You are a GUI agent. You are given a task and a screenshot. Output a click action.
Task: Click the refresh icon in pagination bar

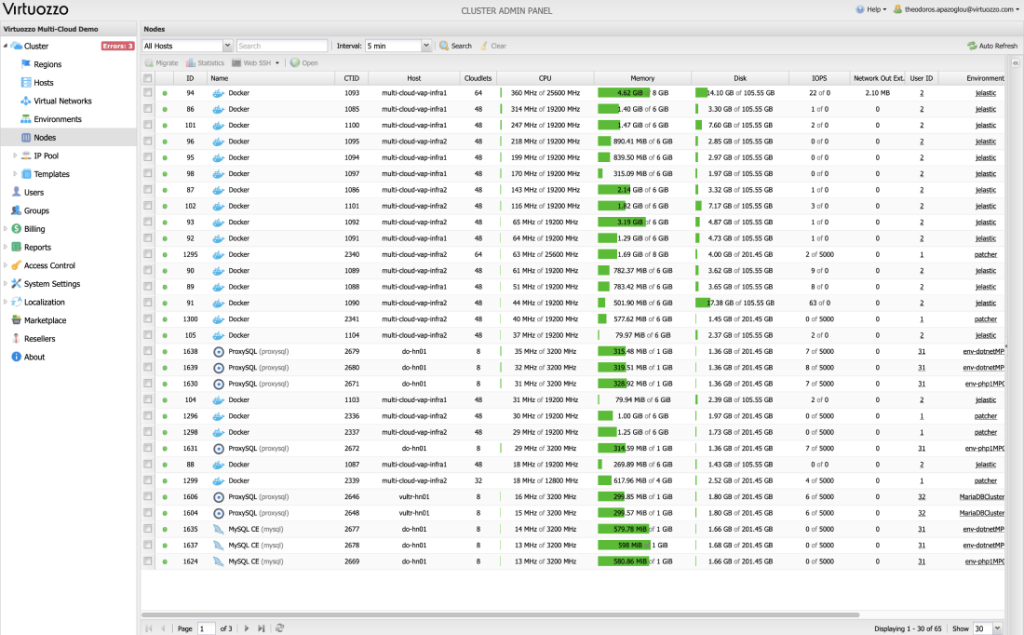pos(280,628)
